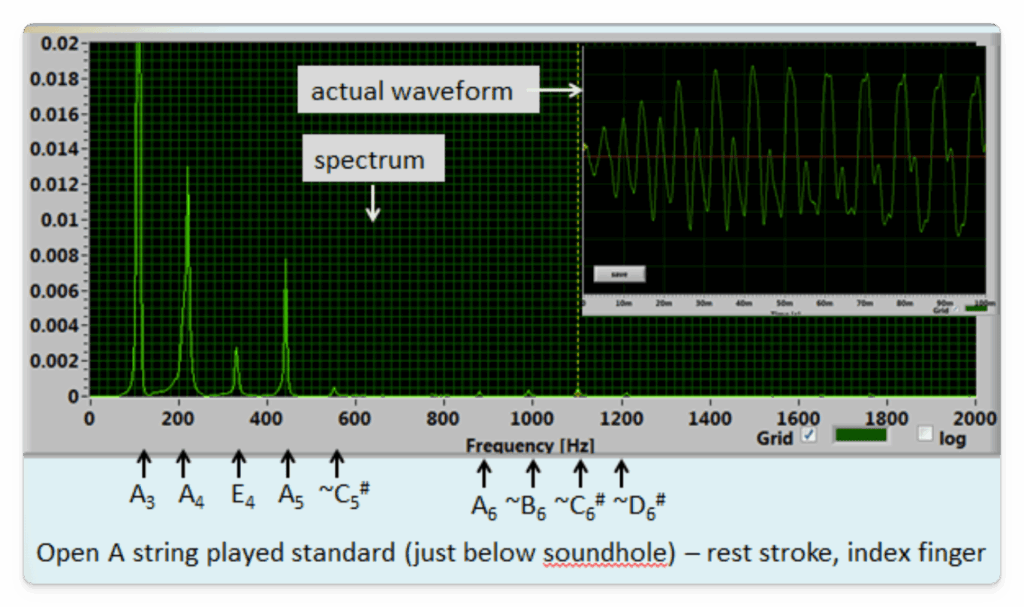Click the arrow above the ~B6 label

[x=533, y=471]
